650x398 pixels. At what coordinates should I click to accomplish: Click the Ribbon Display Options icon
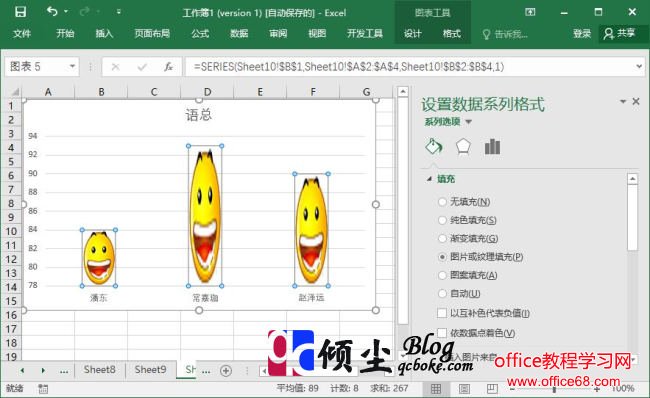[x=530, y=12]
